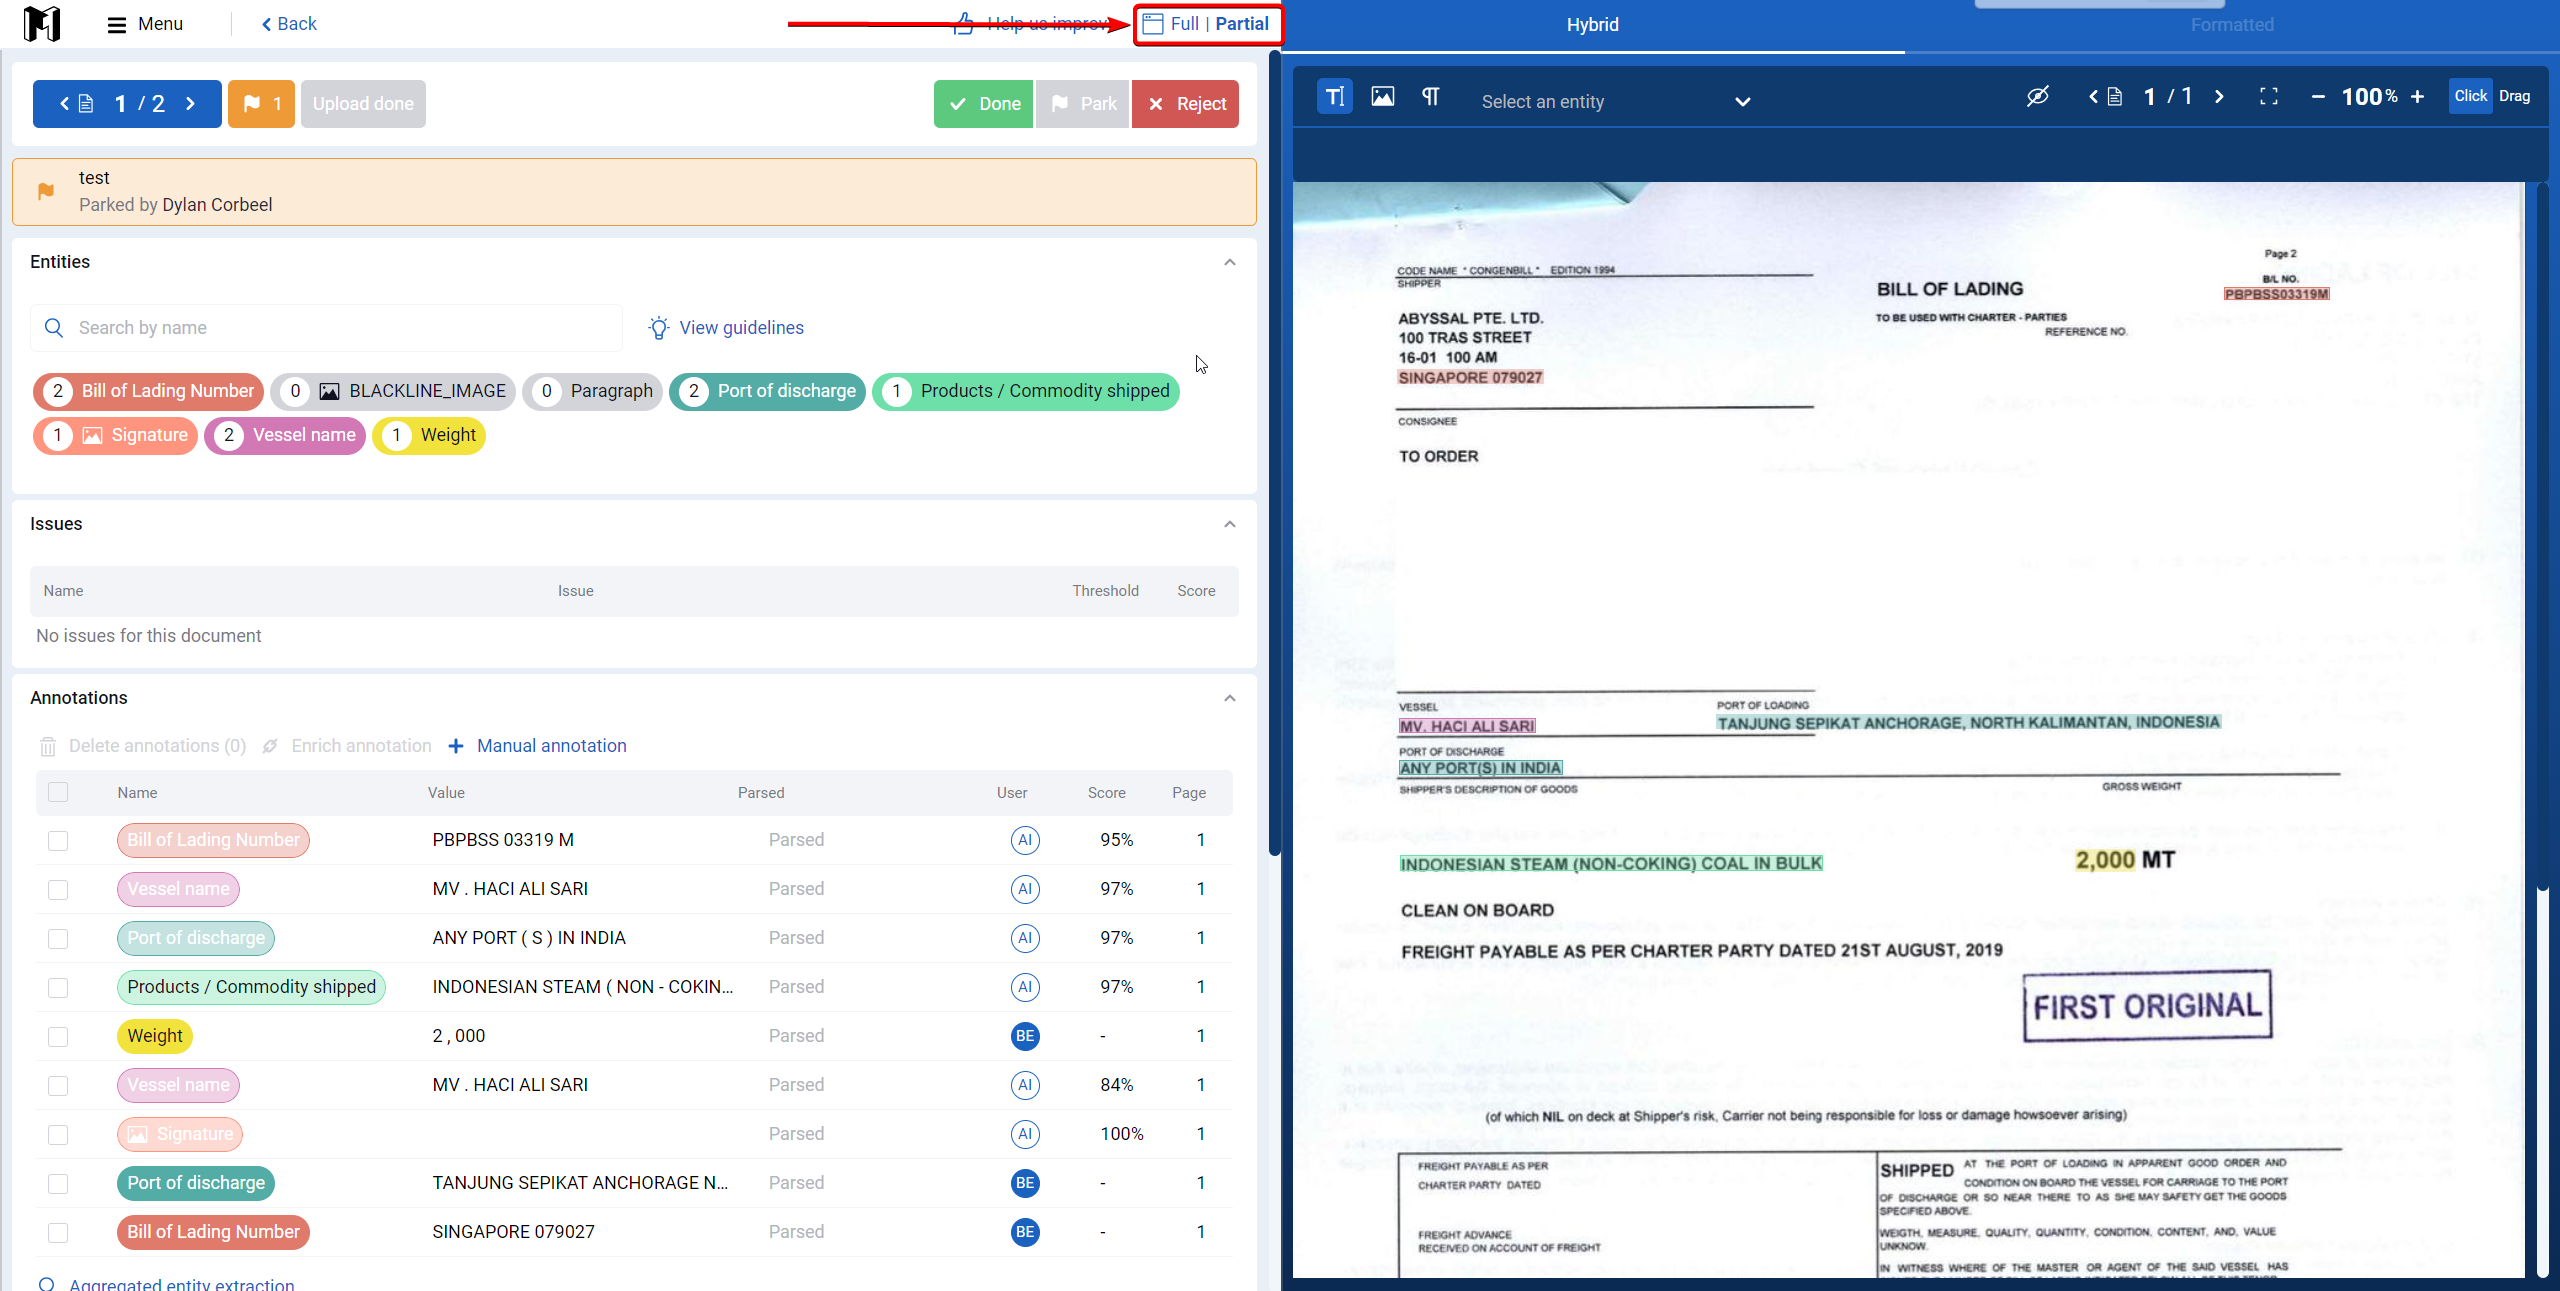This screenshot has height=1291, width=2560.
Task: Check the PBPBSS 03319 M row checkbox
Action: click(58, 840)
